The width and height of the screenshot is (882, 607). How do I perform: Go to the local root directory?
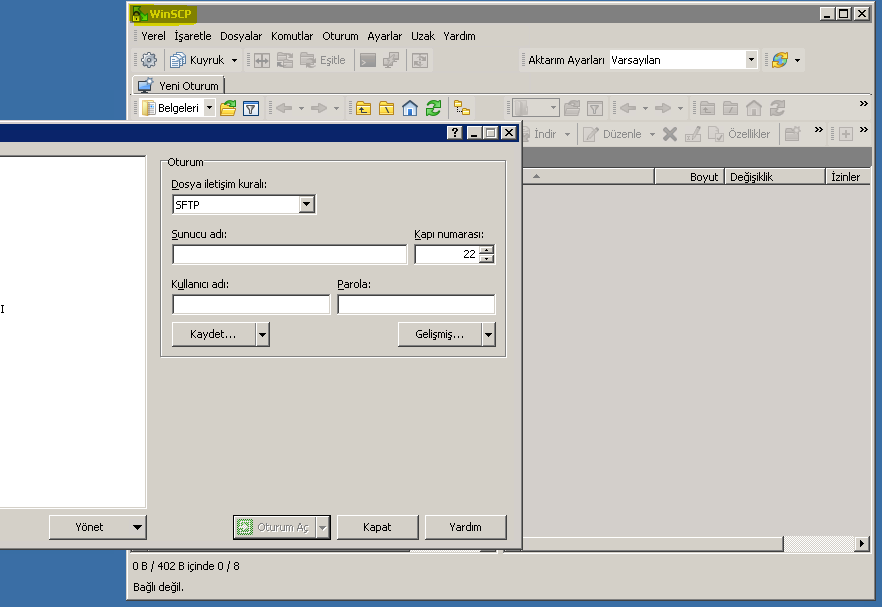click(386, 108)
